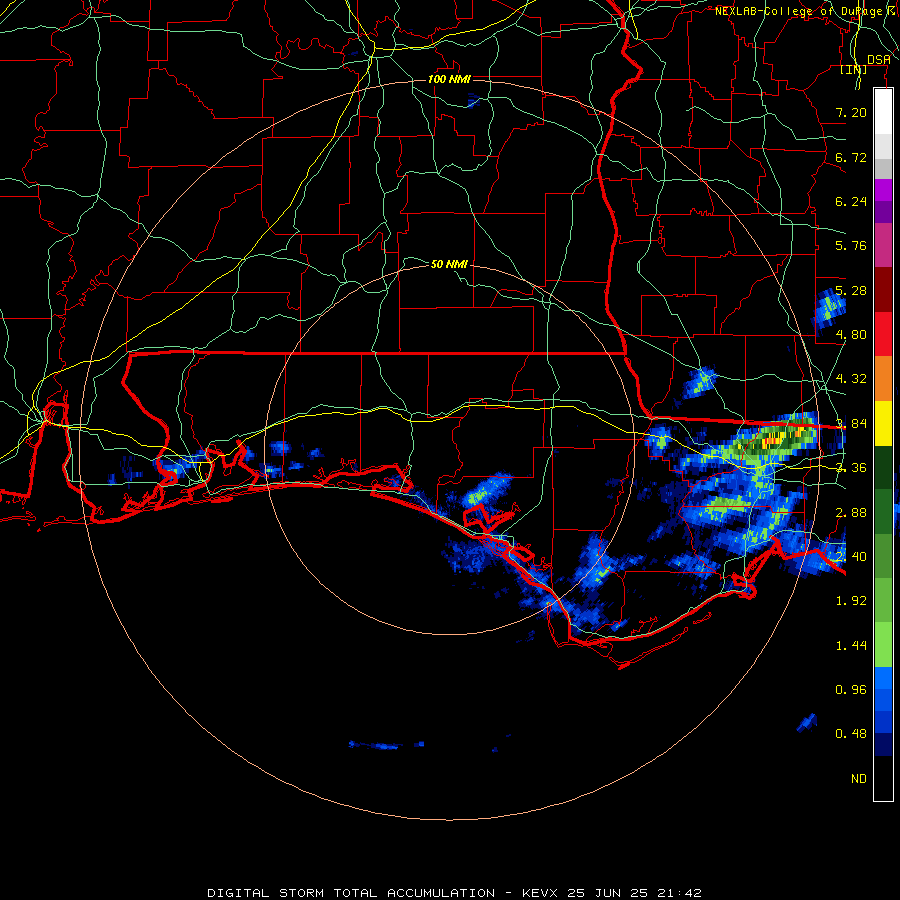The image size is (900, 900).
Task: Click the 50 NMI range ring label
Action: point(449,264)
